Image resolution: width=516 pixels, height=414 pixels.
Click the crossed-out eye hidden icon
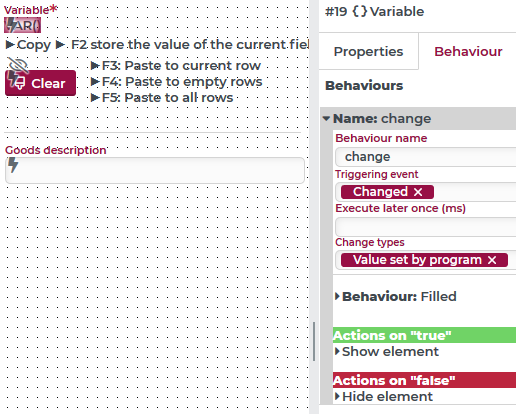pyautogui.click(x=17, y=65)
